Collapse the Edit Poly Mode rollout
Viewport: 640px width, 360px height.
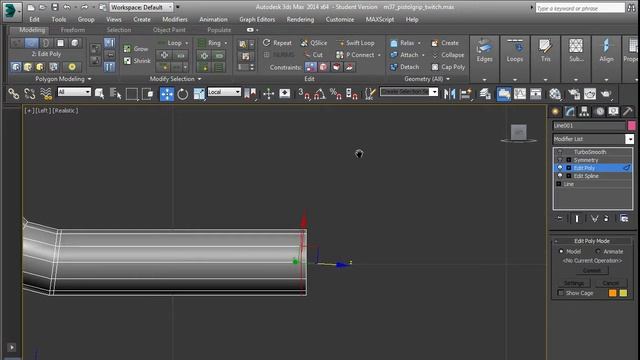tap(556, 241)
